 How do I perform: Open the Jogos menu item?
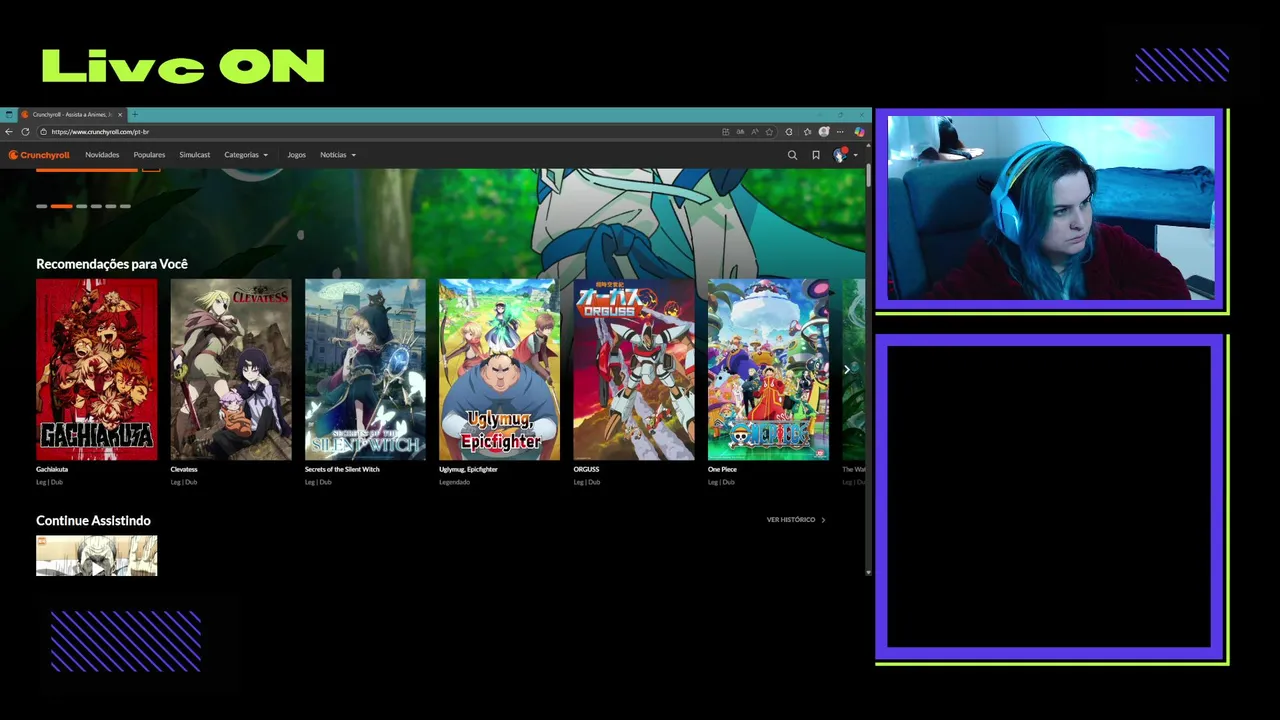[297, 155]
